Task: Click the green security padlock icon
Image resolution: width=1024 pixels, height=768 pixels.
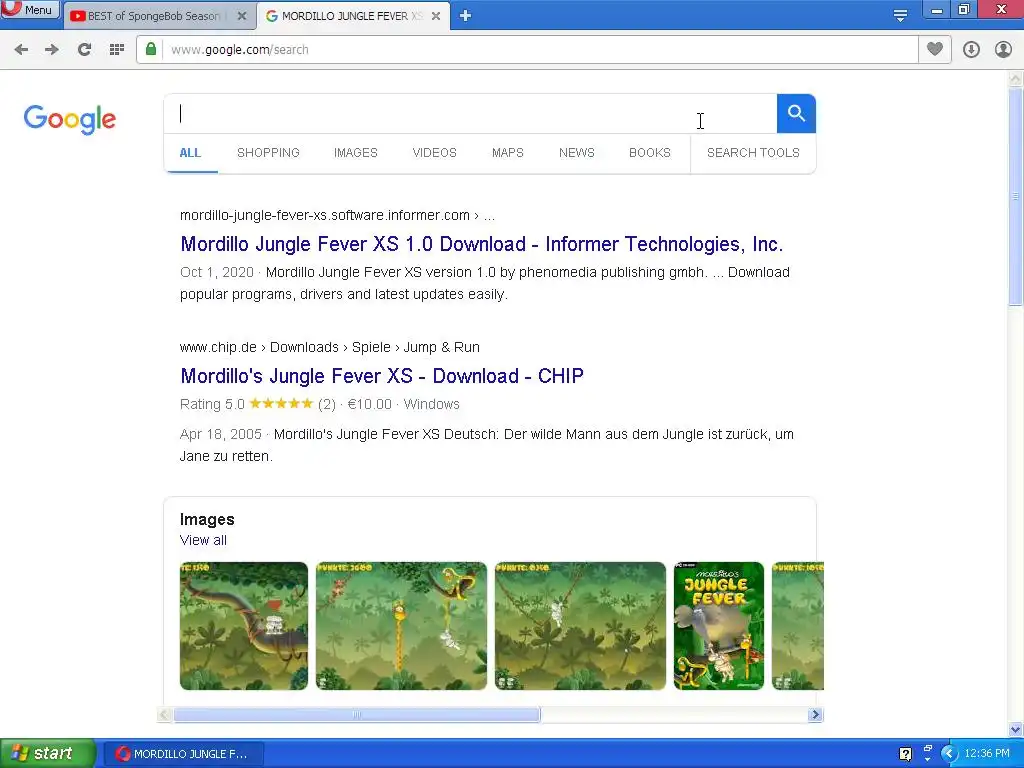Action: [x=151, y=49]
